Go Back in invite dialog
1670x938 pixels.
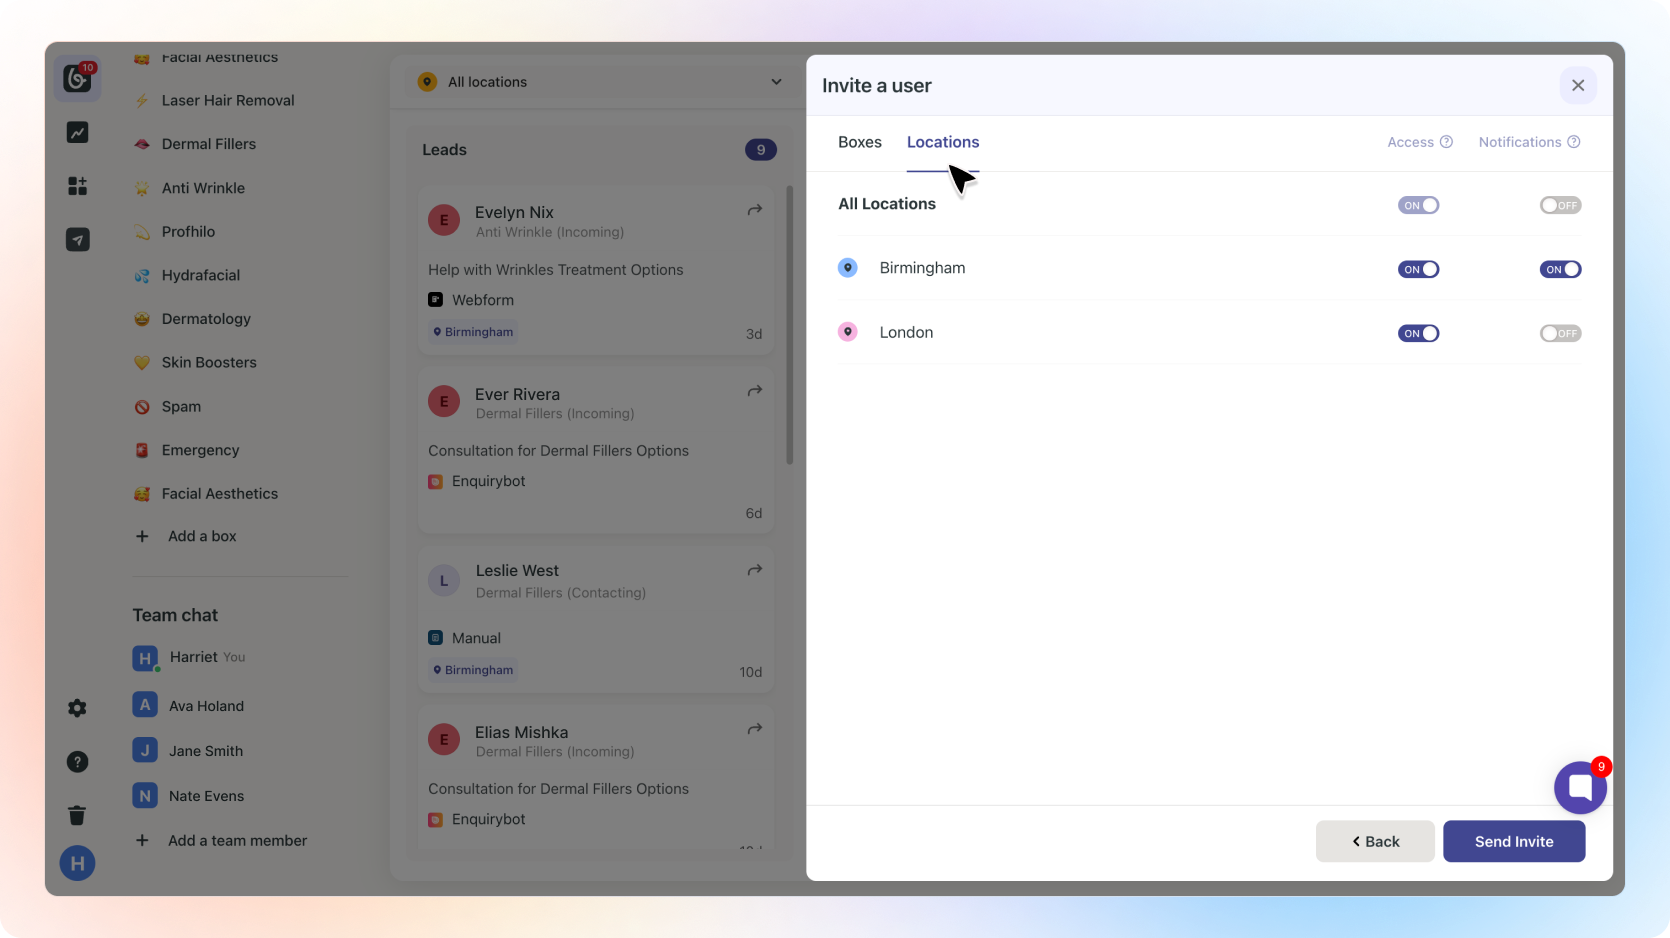click(1375, 841)
